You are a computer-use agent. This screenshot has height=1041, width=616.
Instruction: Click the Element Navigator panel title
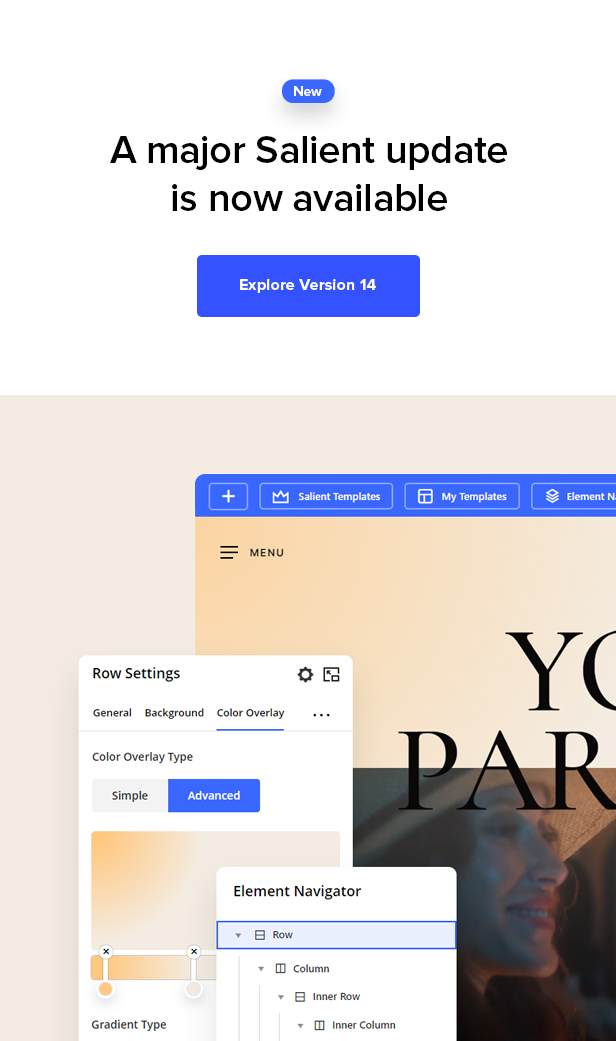pos(297,891)
